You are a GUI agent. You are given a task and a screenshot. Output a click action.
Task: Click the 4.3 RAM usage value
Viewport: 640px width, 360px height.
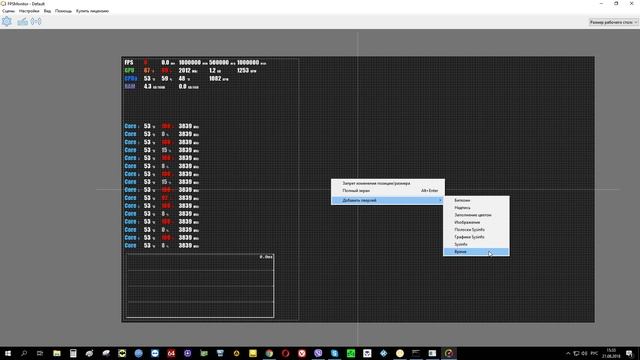(x=154, y=87)
